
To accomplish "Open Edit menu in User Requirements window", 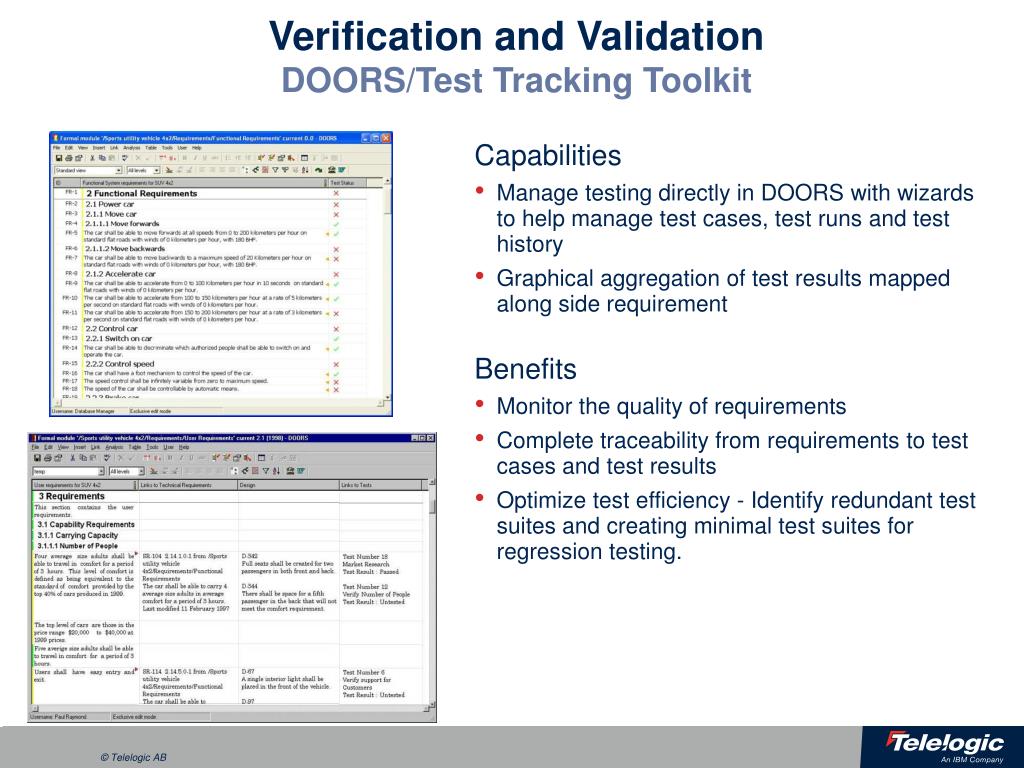I will coord(48,447).
